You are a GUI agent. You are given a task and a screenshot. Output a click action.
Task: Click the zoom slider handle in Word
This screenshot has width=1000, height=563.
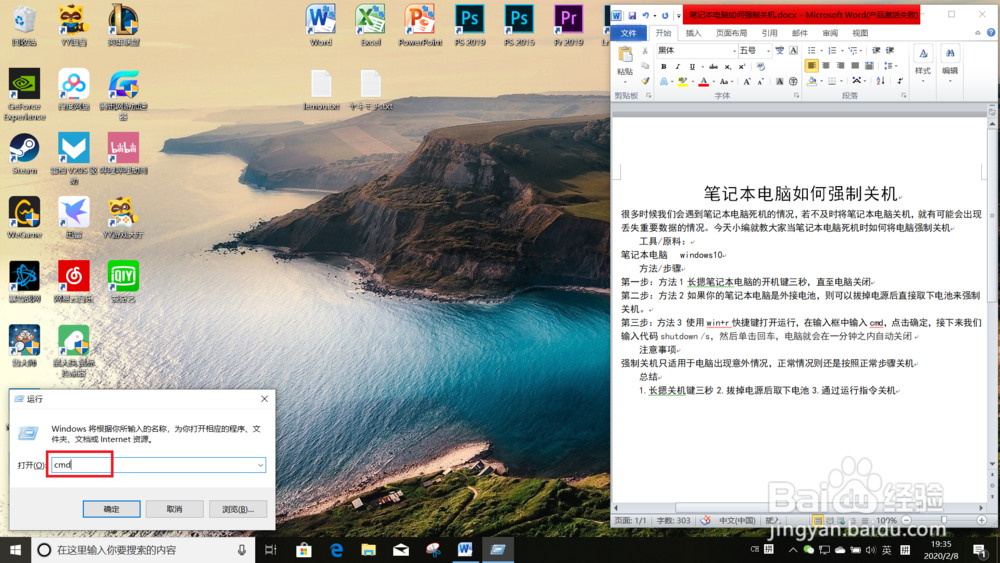(x=944, y=520)
